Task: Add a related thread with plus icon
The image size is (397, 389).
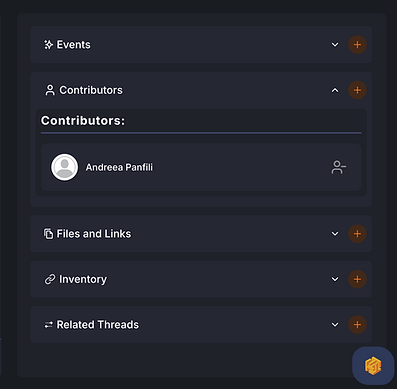Action: (x=357, y=324)
